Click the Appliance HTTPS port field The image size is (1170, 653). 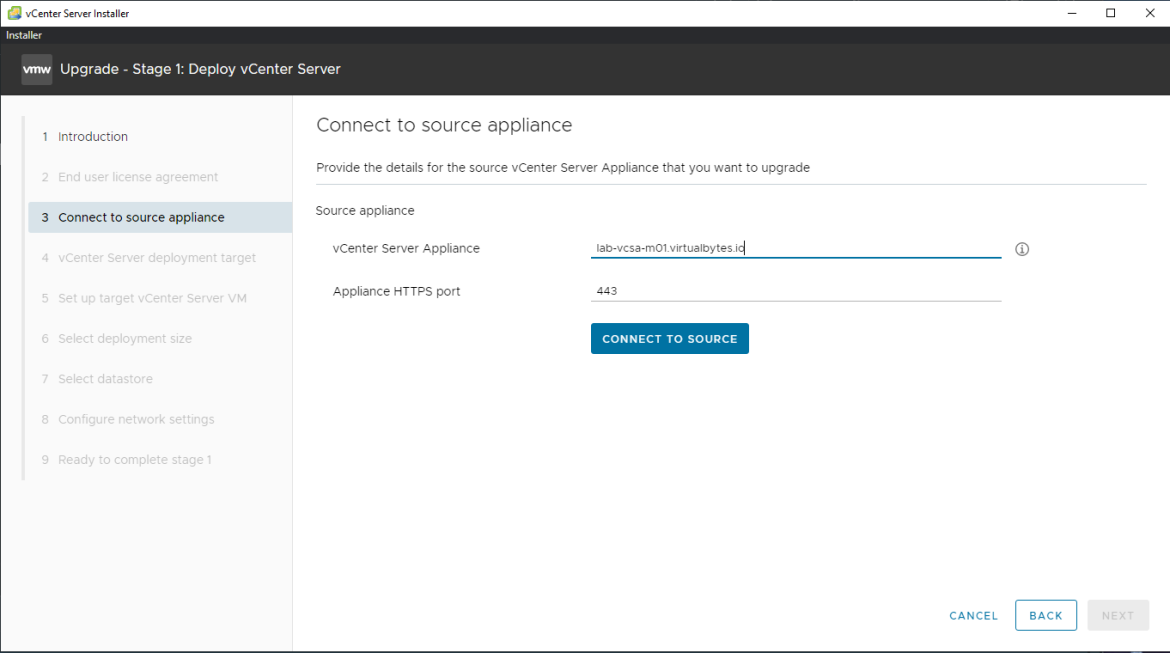coord(795,291)
